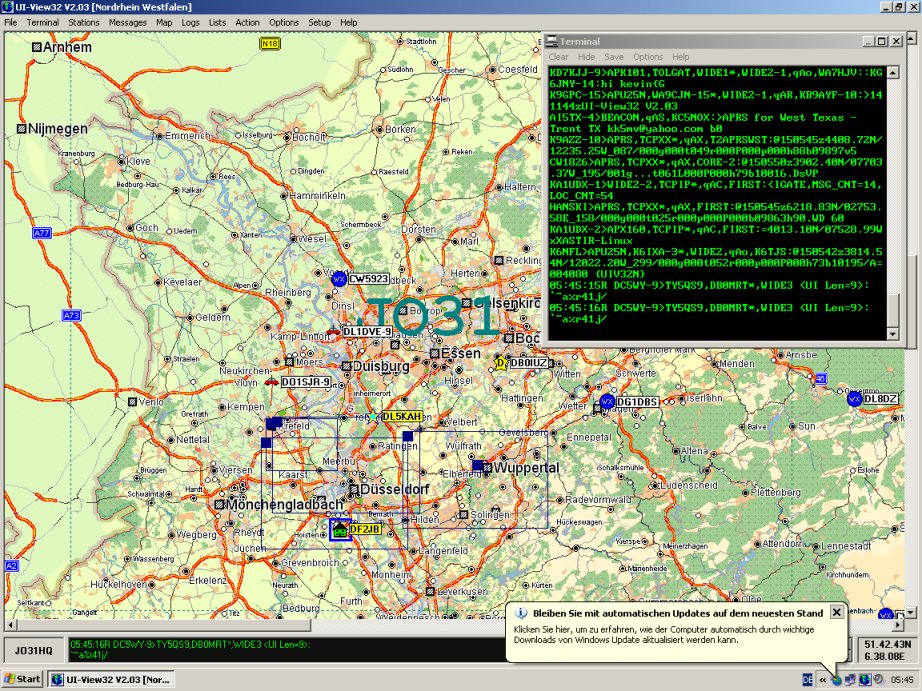Select the car icon for DL1DVE-9

point(333,332)
